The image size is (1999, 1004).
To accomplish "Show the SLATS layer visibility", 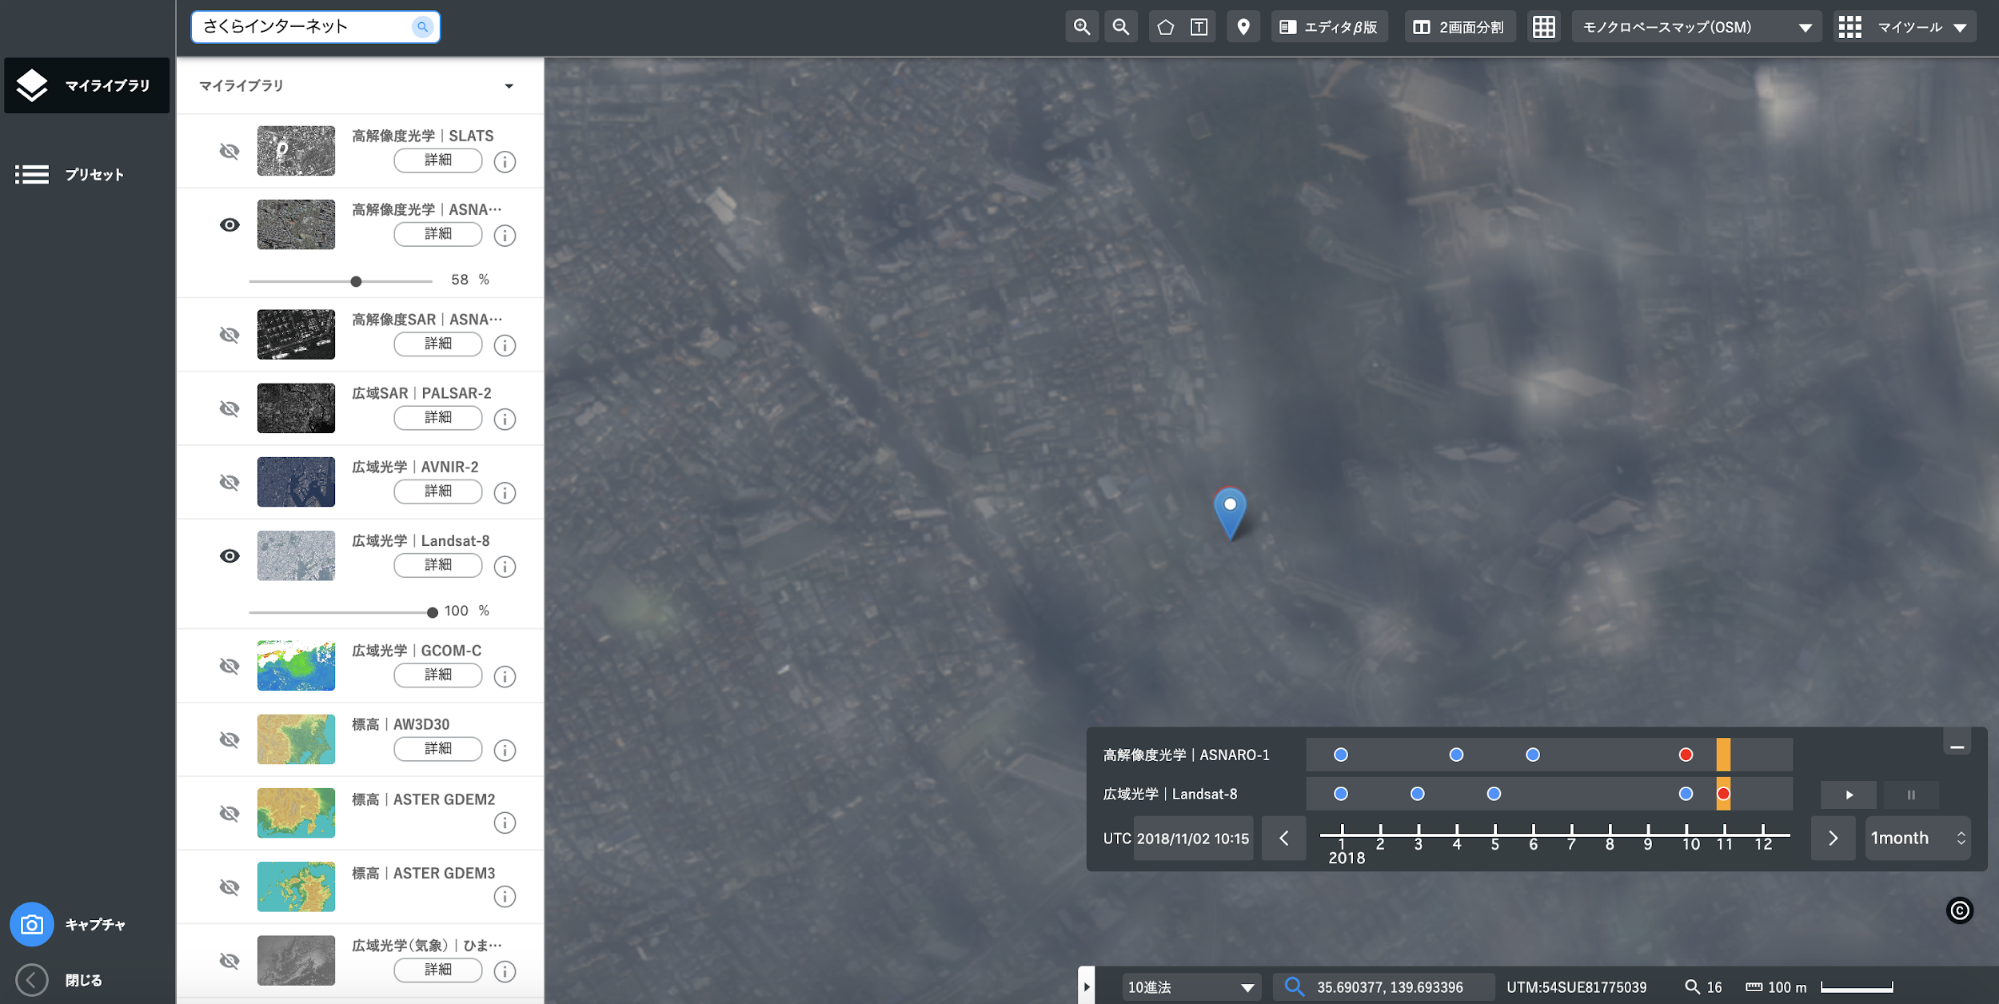I will [230, 151].
